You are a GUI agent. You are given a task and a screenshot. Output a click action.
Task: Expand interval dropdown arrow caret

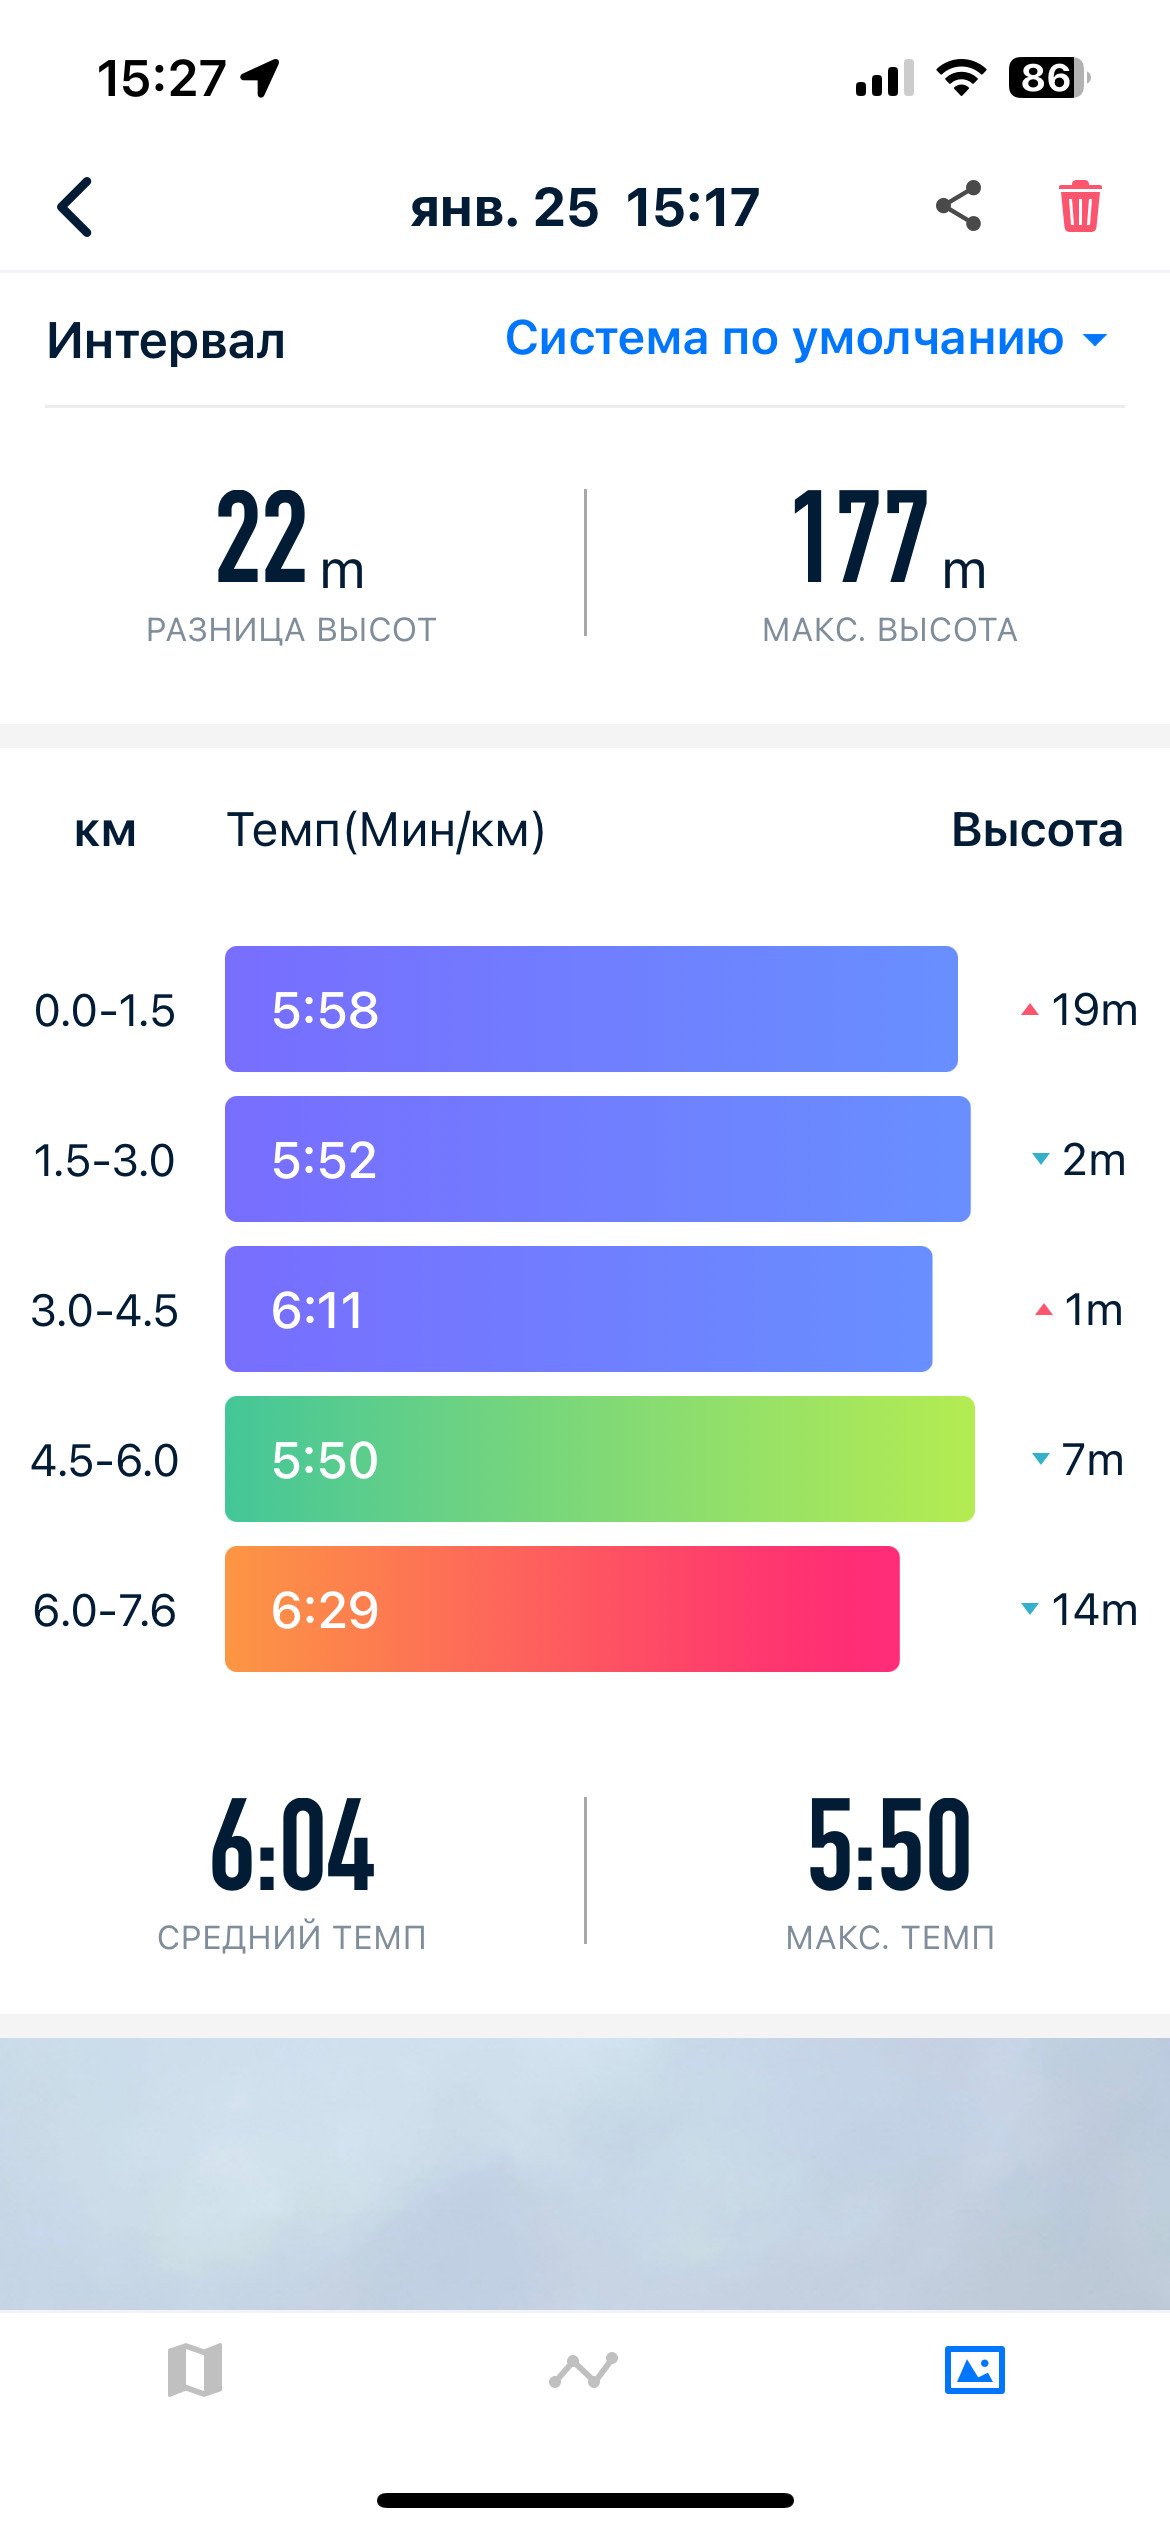coord(1096,340)
